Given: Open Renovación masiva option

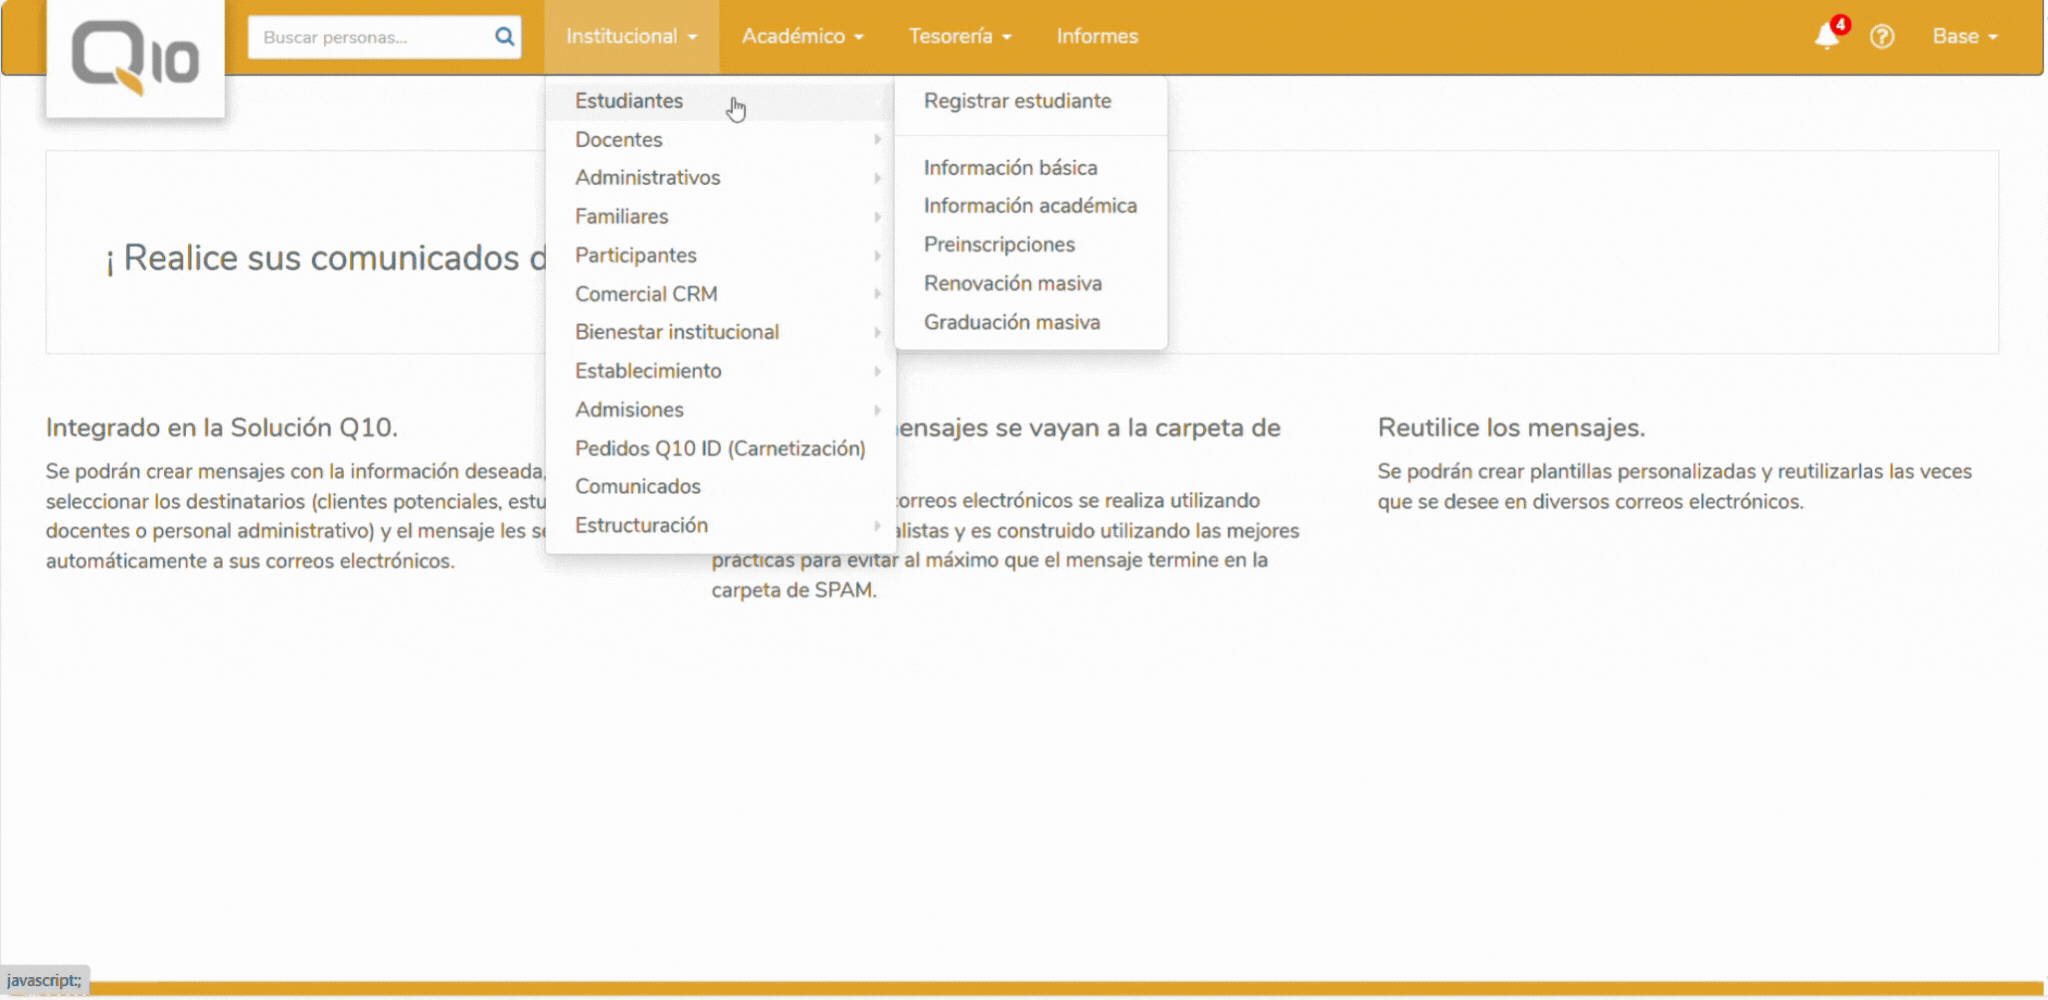Looking at the screenshot, I should coord(1012,284).
